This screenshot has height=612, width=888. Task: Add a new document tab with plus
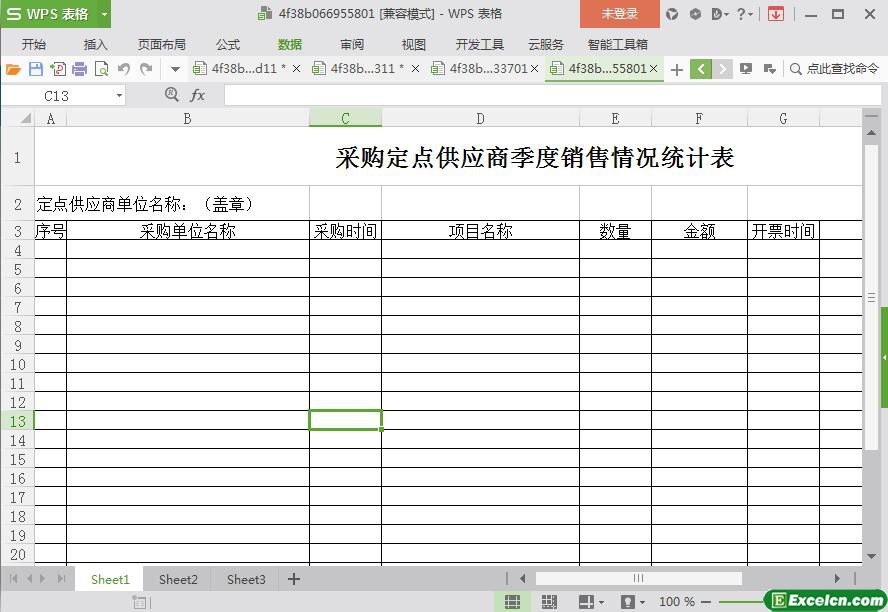676,70
